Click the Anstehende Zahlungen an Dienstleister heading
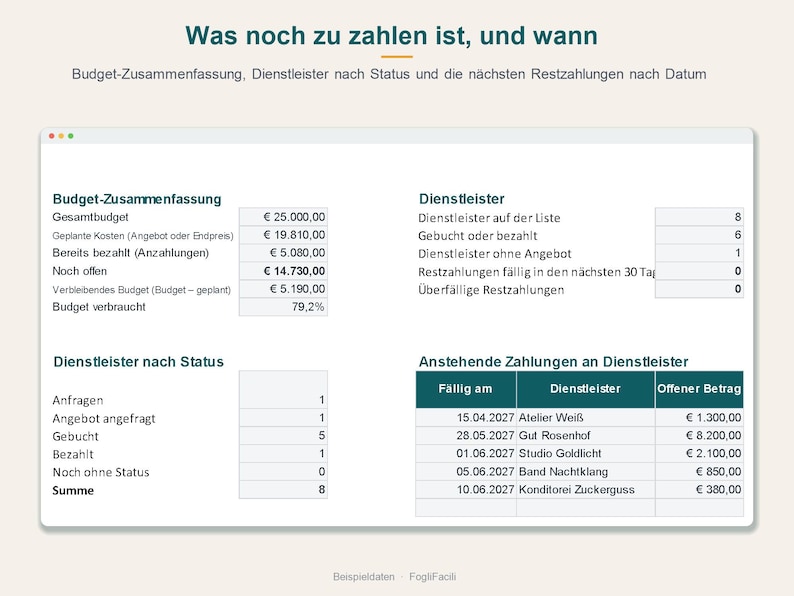 click(553, 362)
